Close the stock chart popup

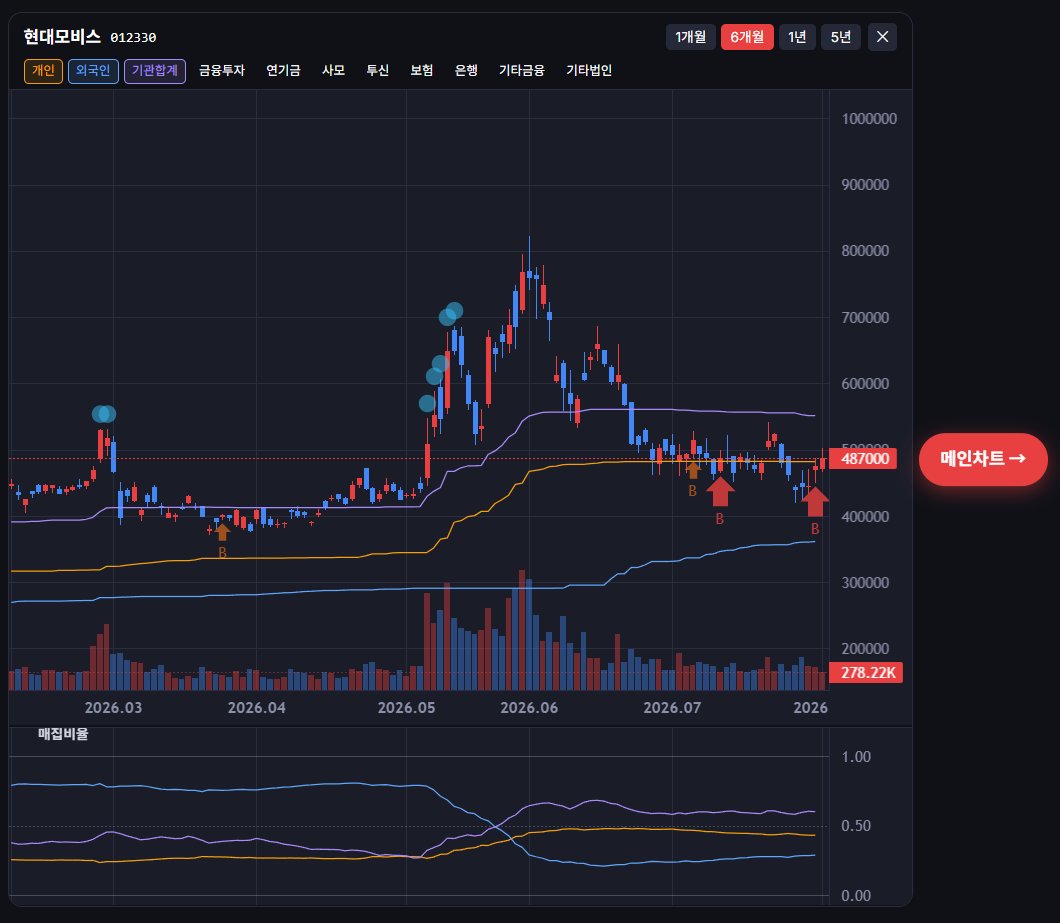tap(882, 37)
